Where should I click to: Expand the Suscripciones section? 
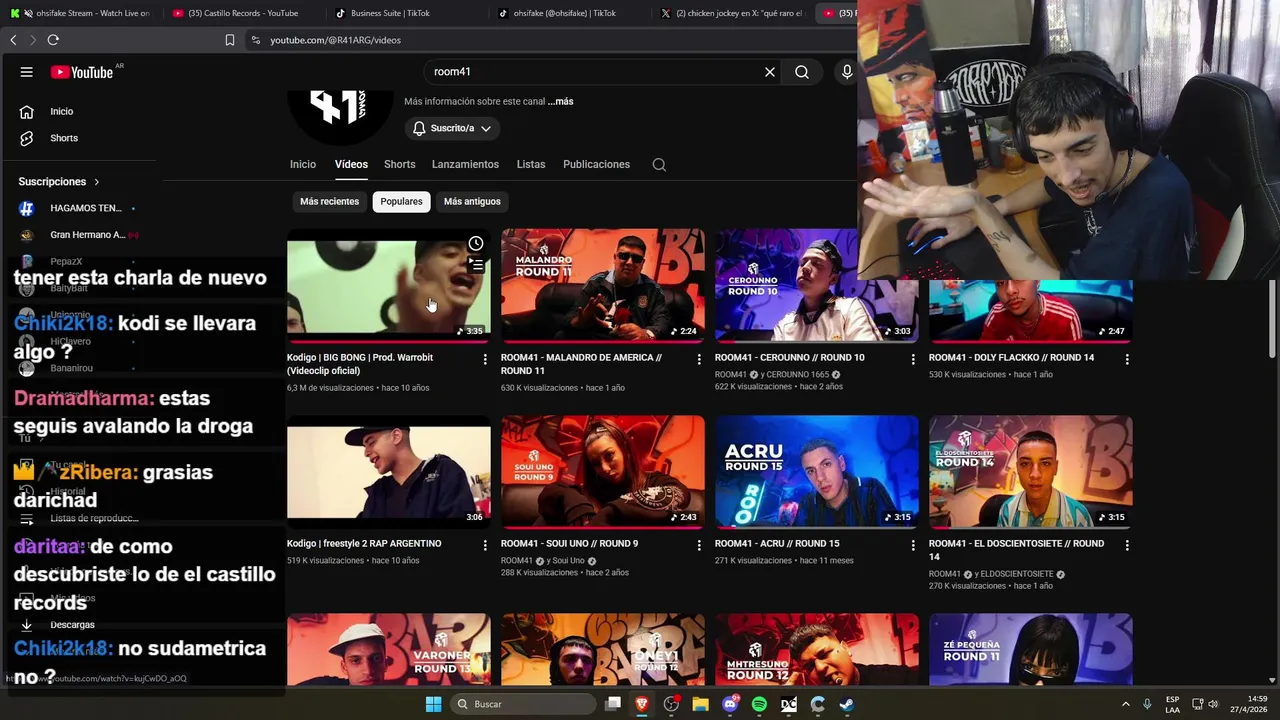click(x=59, y=182)
